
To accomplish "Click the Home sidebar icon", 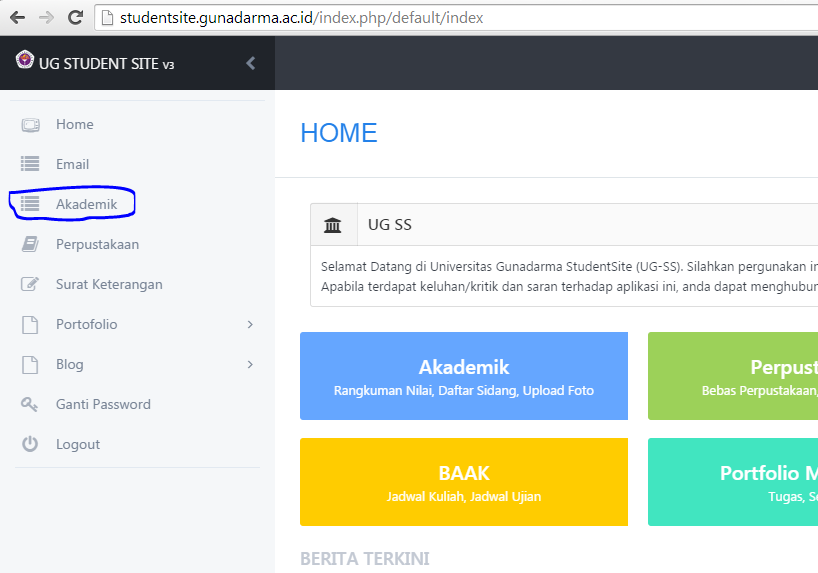I will (x=30, y=125).
